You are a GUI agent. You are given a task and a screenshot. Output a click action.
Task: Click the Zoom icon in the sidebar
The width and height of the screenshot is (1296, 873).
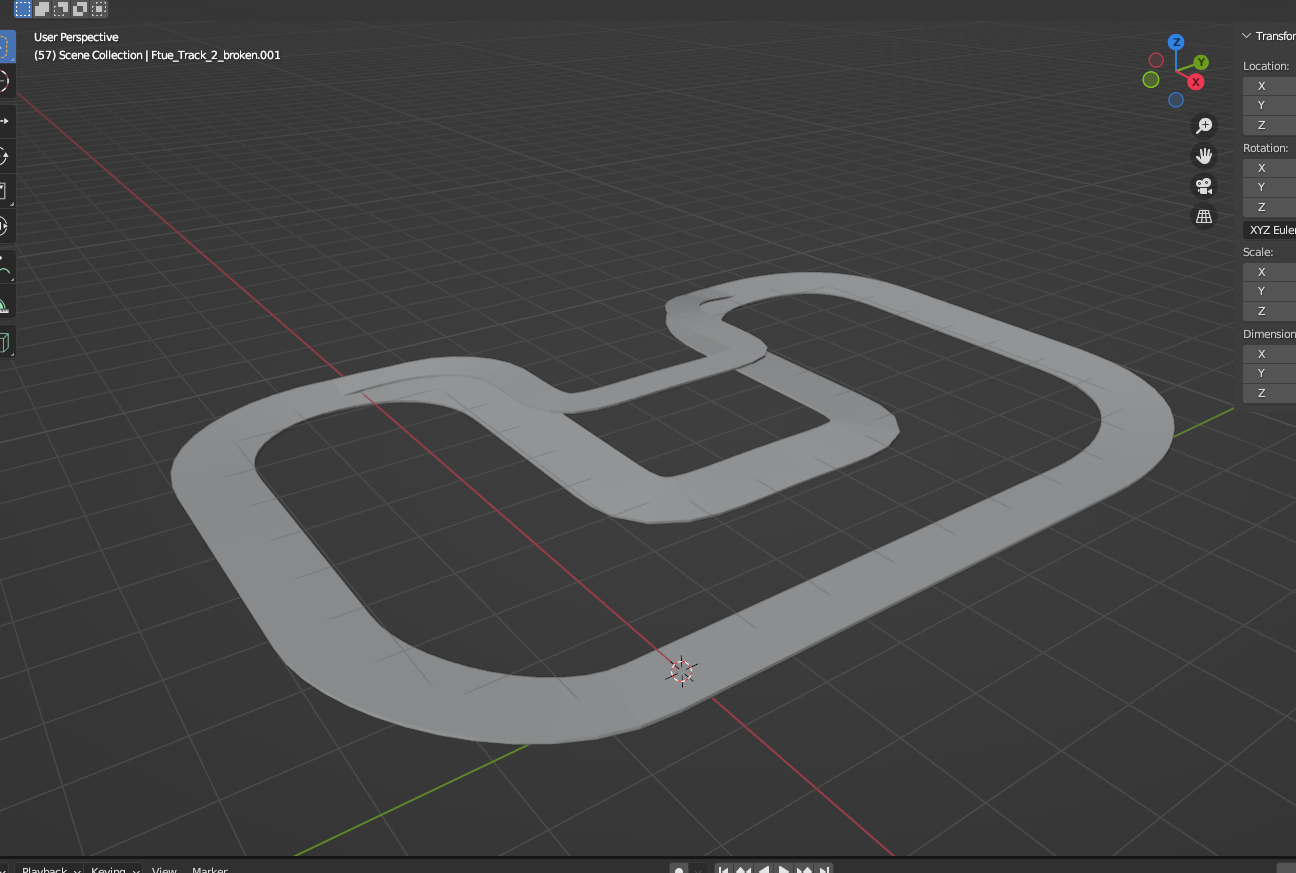point(1204,125)
